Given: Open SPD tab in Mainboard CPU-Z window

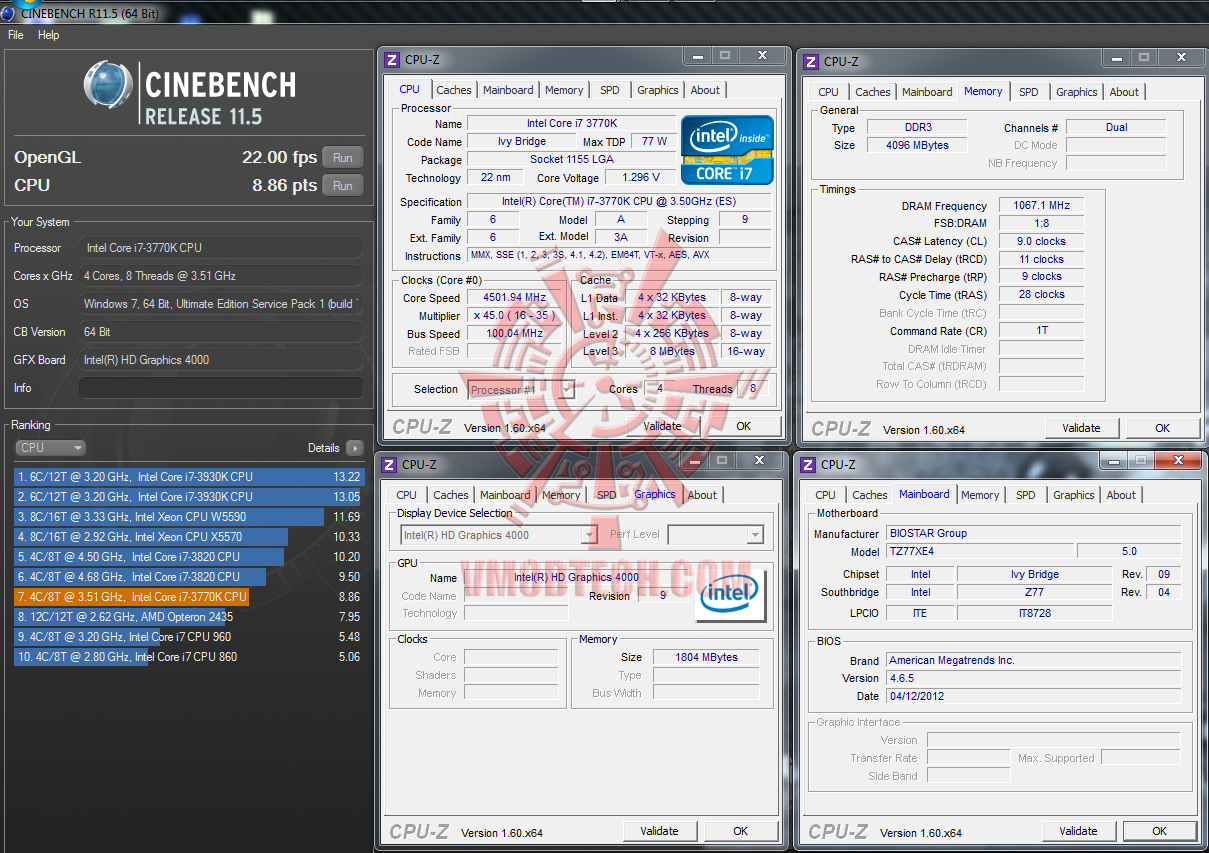Looking at the screenshot, I should tap(1026, 495).
